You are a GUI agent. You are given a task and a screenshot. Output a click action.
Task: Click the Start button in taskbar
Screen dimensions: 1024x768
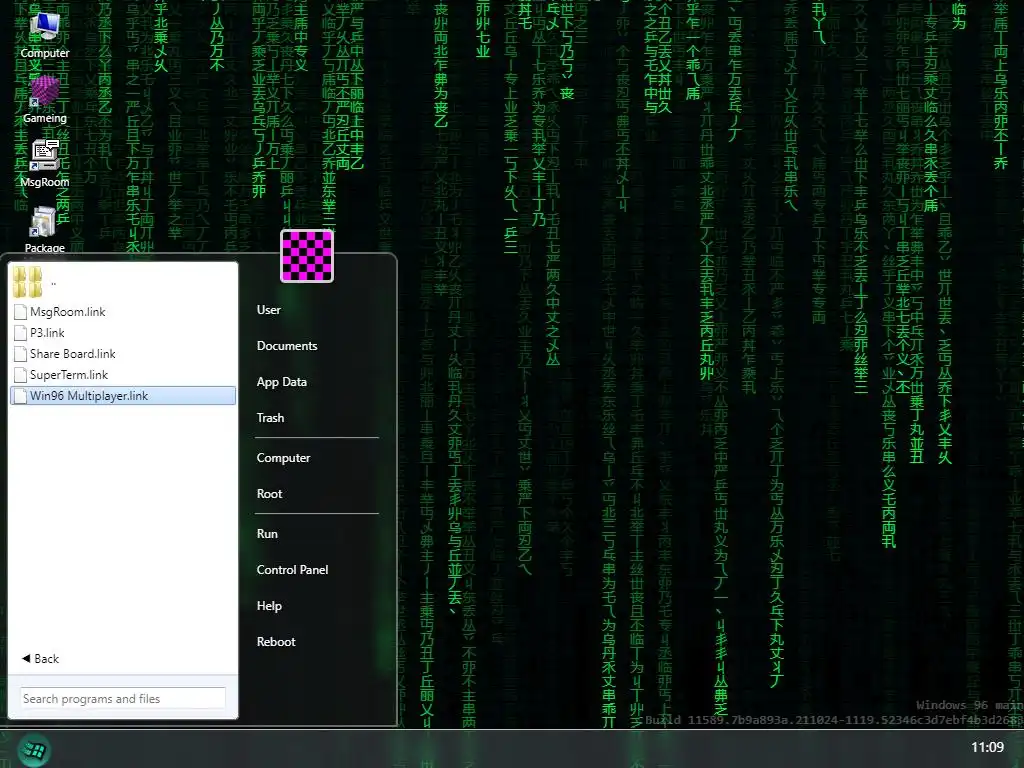pos(33,750)
